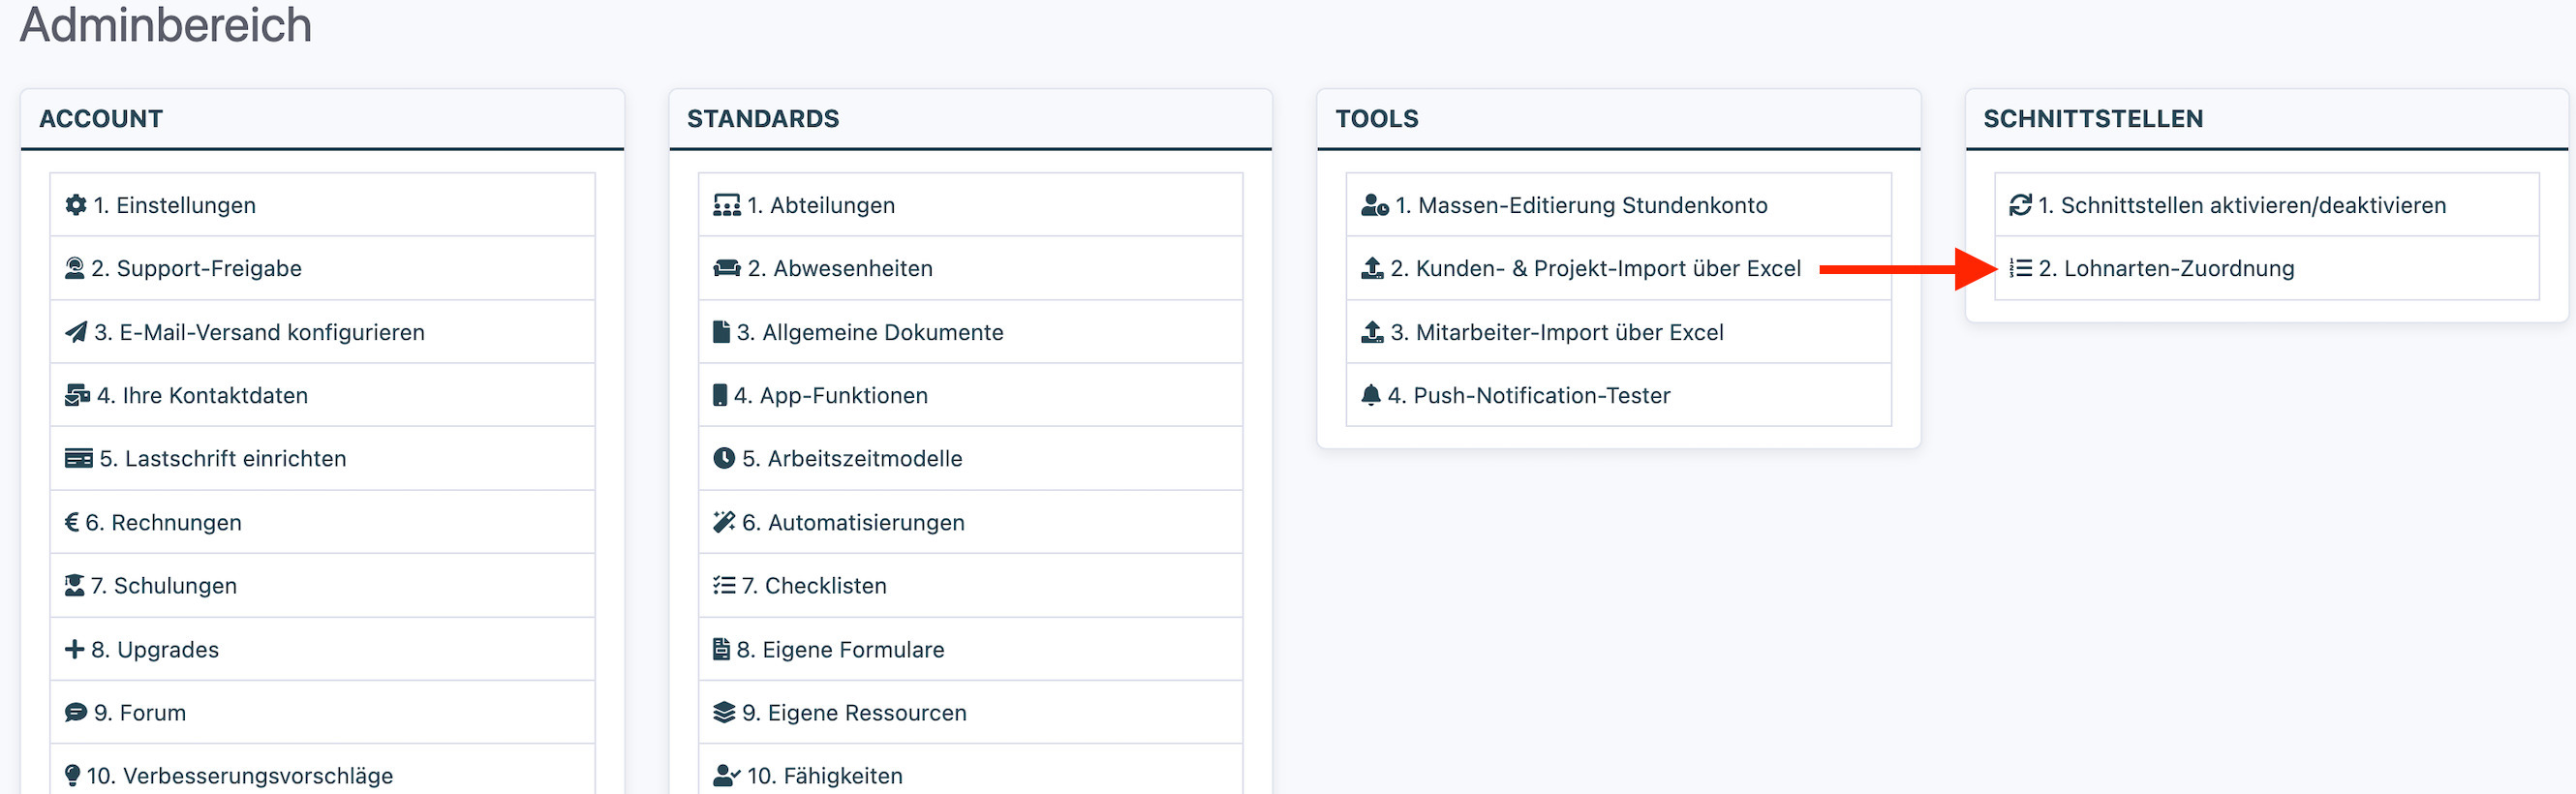The height and width of the screenshot is (794, 2576).
Task: Open 8. Eigene Formulare
Action: coord(970,649)
